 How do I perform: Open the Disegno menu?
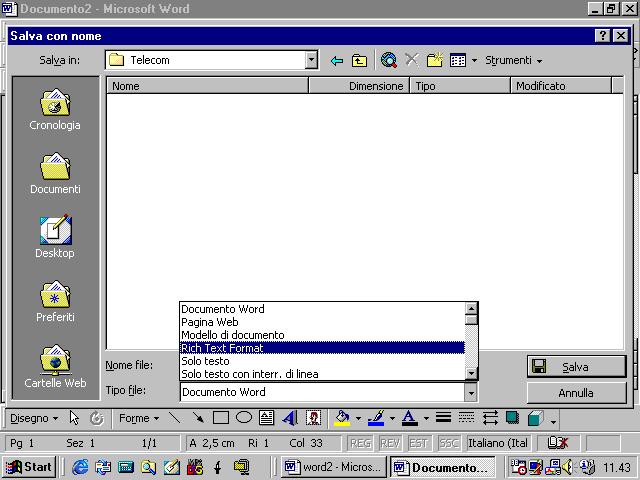[x=34, y=418]
